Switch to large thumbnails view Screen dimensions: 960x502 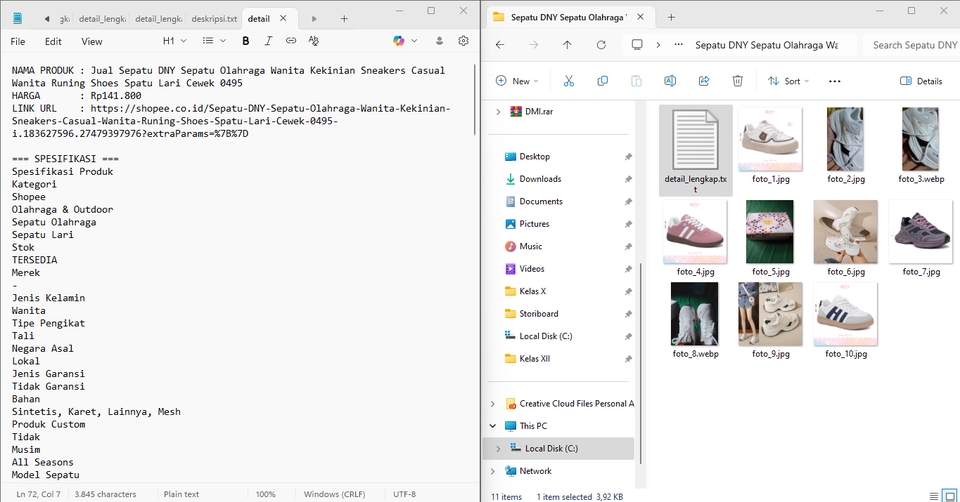point(950,495)
